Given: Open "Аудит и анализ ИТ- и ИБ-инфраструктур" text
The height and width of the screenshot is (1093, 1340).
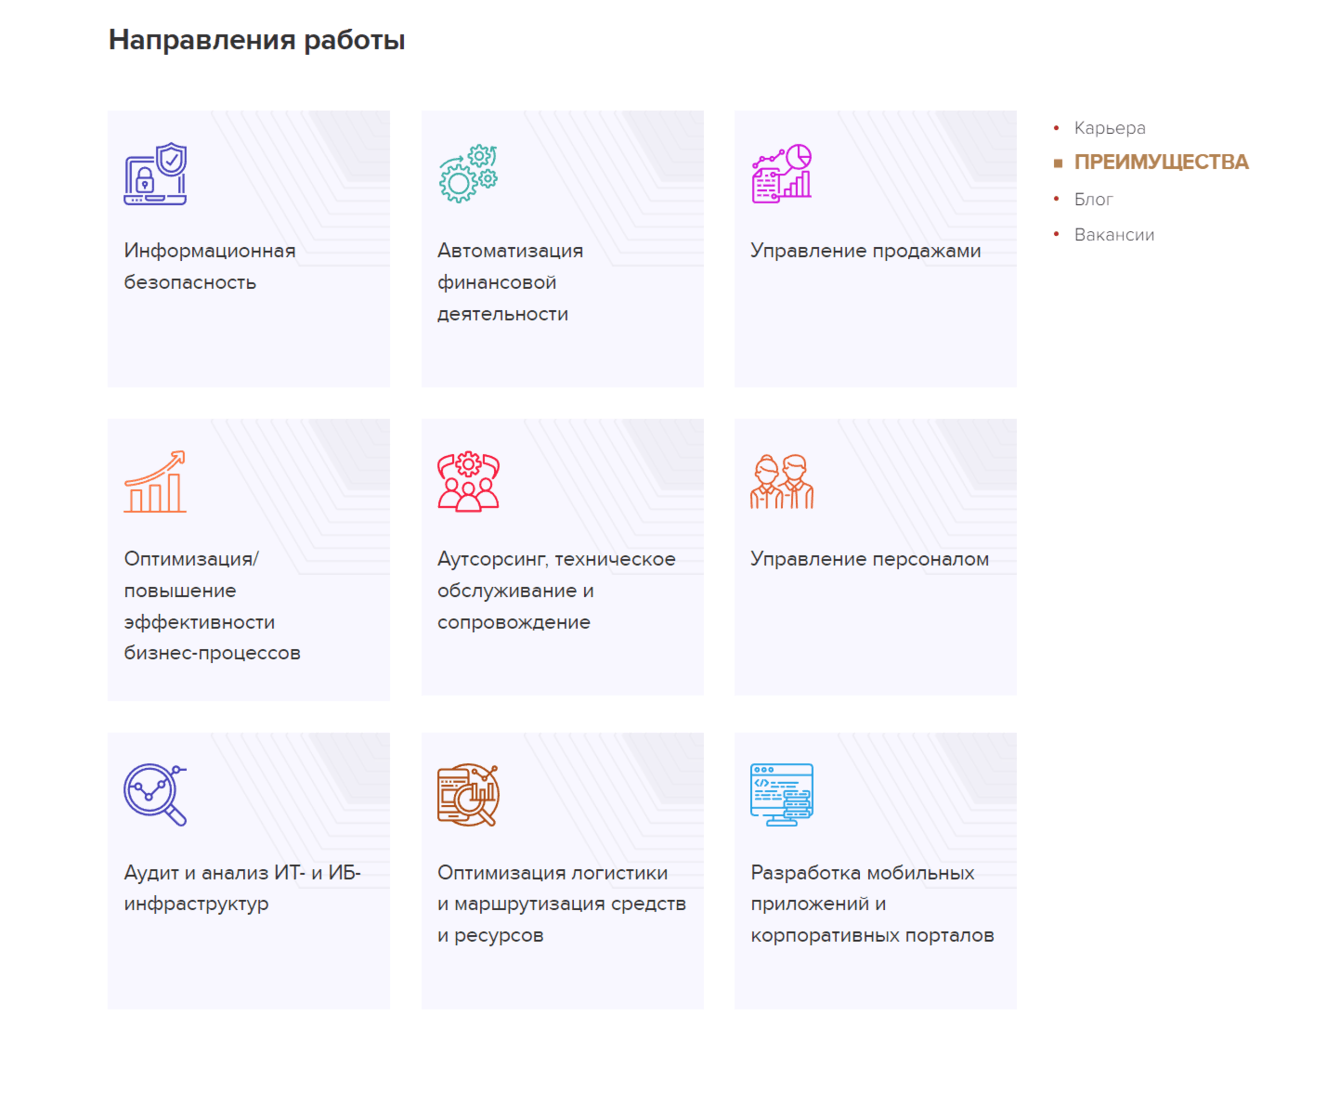Looking at the screenshot, I should click(242, 888).
